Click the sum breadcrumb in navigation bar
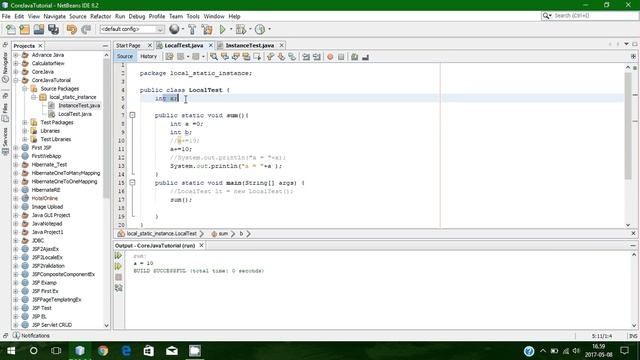This screenshot has height=360, width=640. pyautogui.click(x=223, y=234)
